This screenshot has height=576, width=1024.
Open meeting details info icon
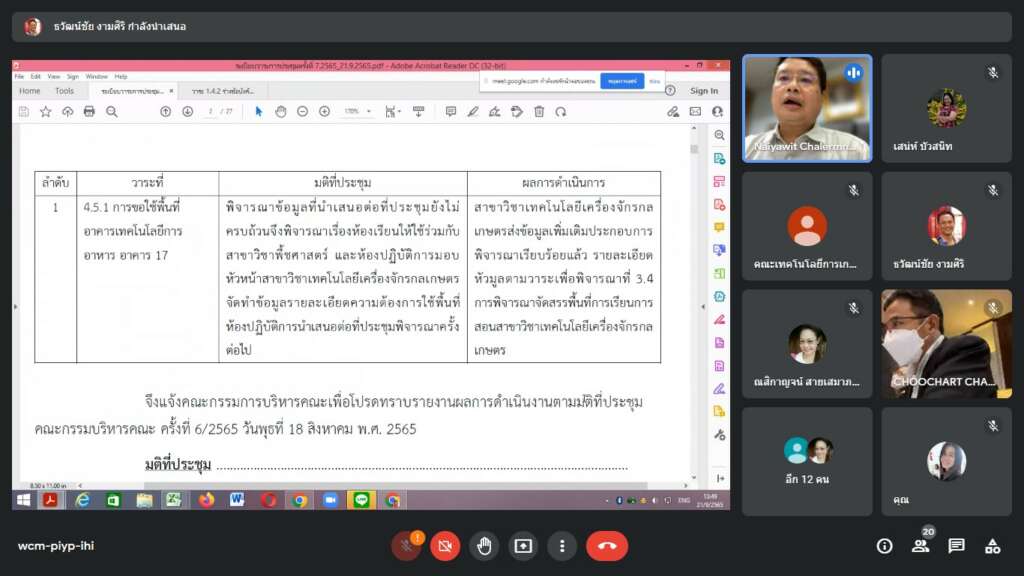(x=884, y=546)
